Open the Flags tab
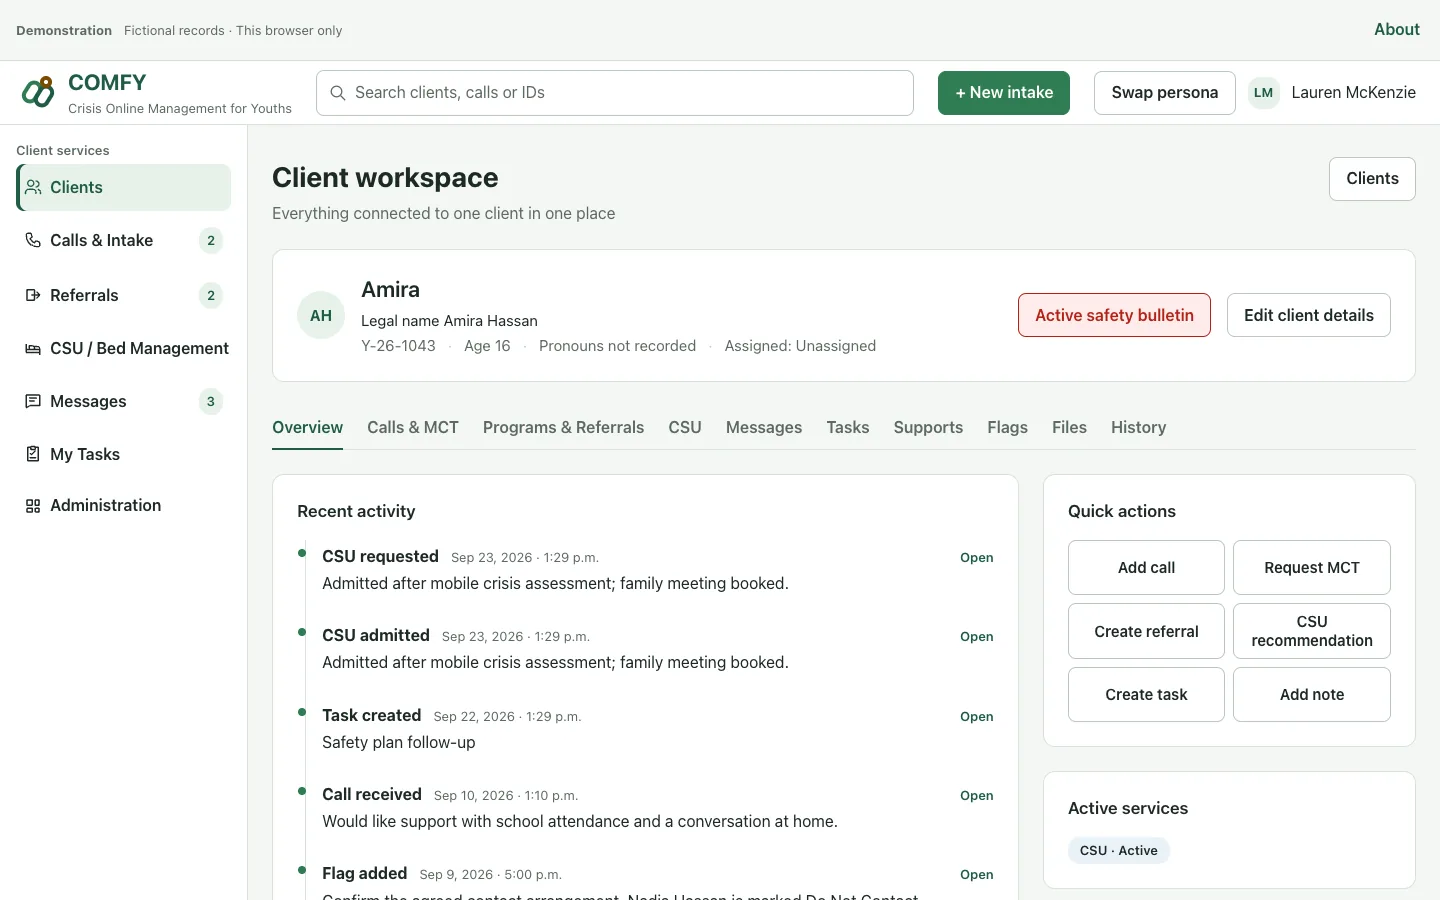Viewport: 1440px width, 900px height. click(1007, 427)
